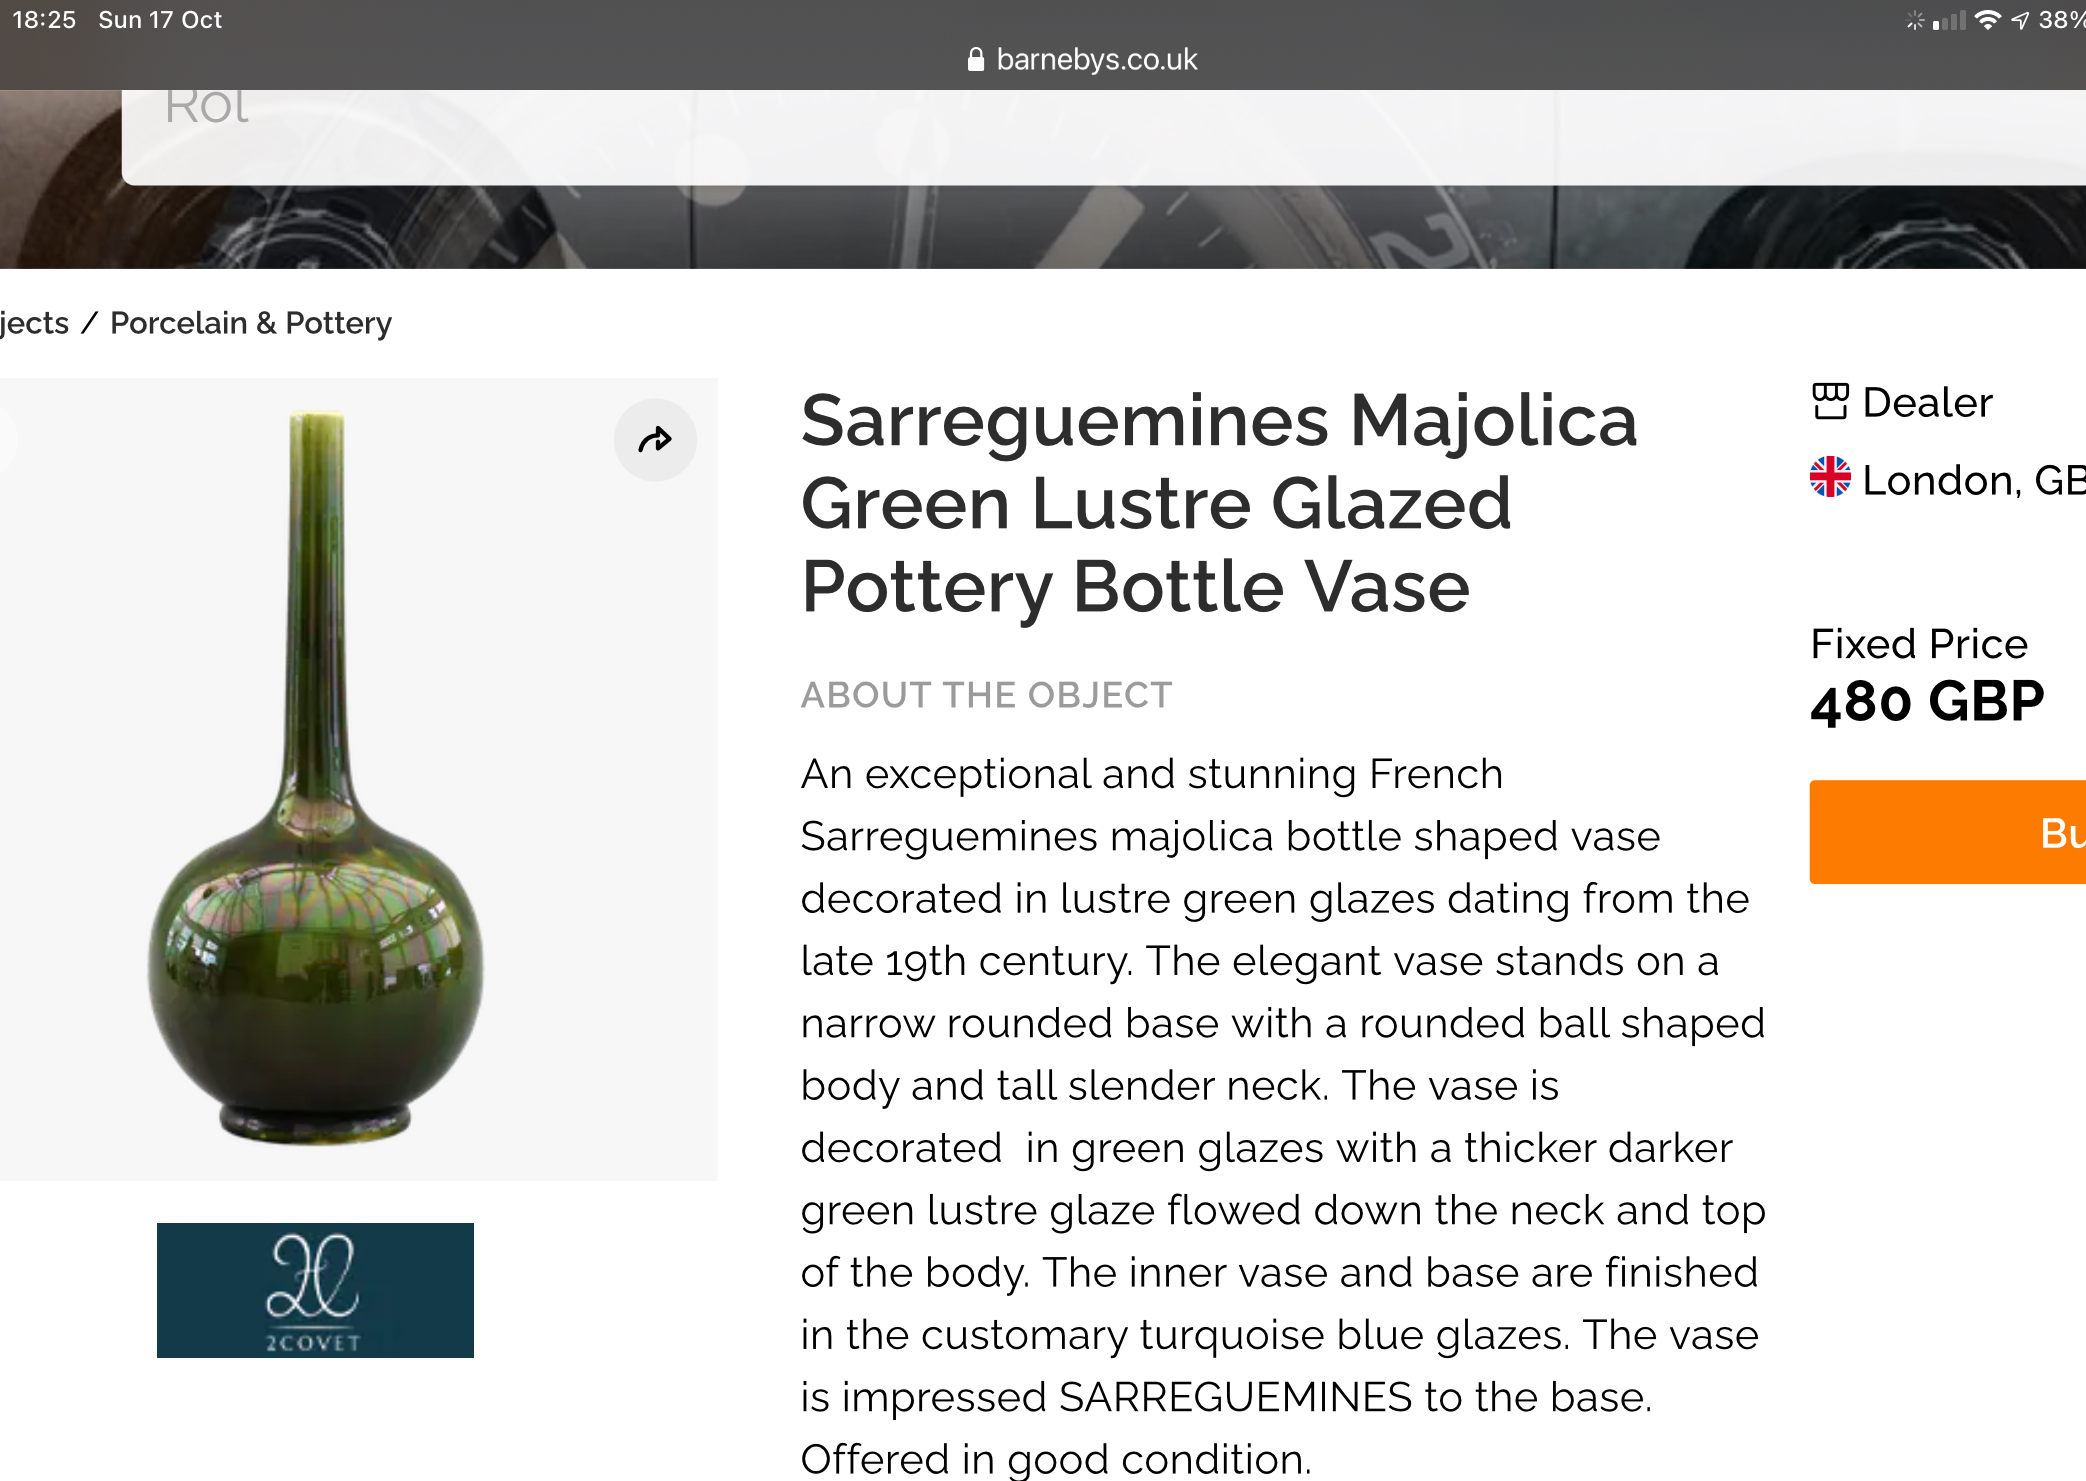Click the 2Covet dealer logo
Screen dimensions: 2086x1481
click(x=315, y=1290)
